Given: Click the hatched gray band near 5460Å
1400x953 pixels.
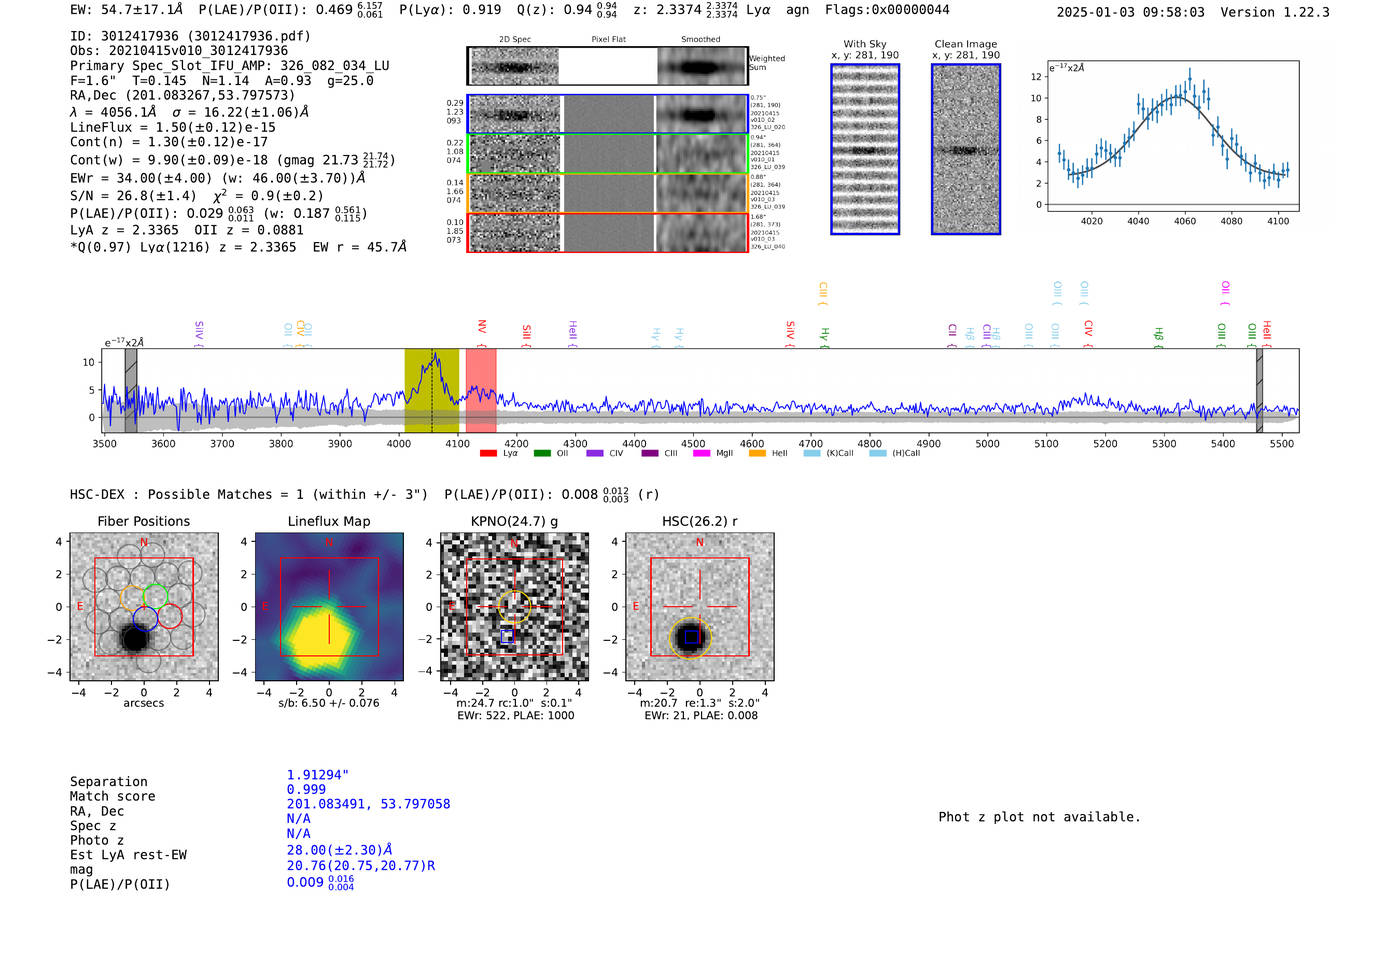Looking at the screenshot, I should [x=1260, y=390].
